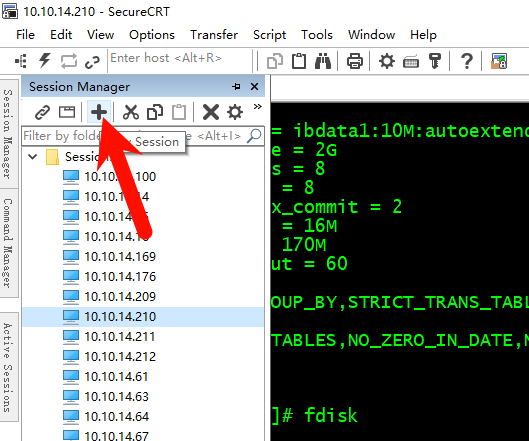Click the SecureFX icon in main toolbar

click(x=499, y=61)
